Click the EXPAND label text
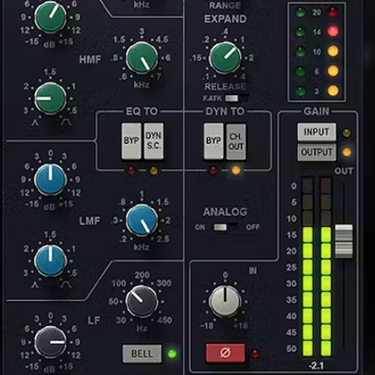The height and width of the screenshot is (375, 375). (225, 19)
